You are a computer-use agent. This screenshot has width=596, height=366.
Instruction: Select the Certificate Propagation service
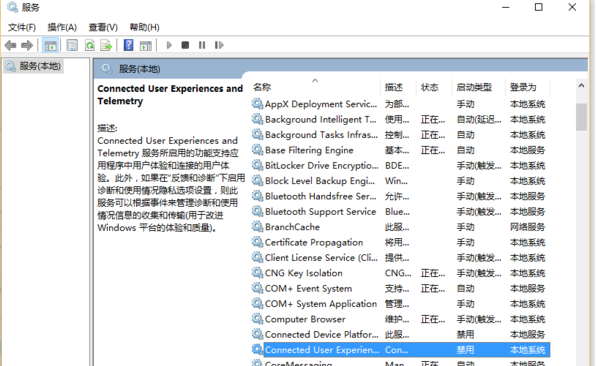click(x=401, y=242)
